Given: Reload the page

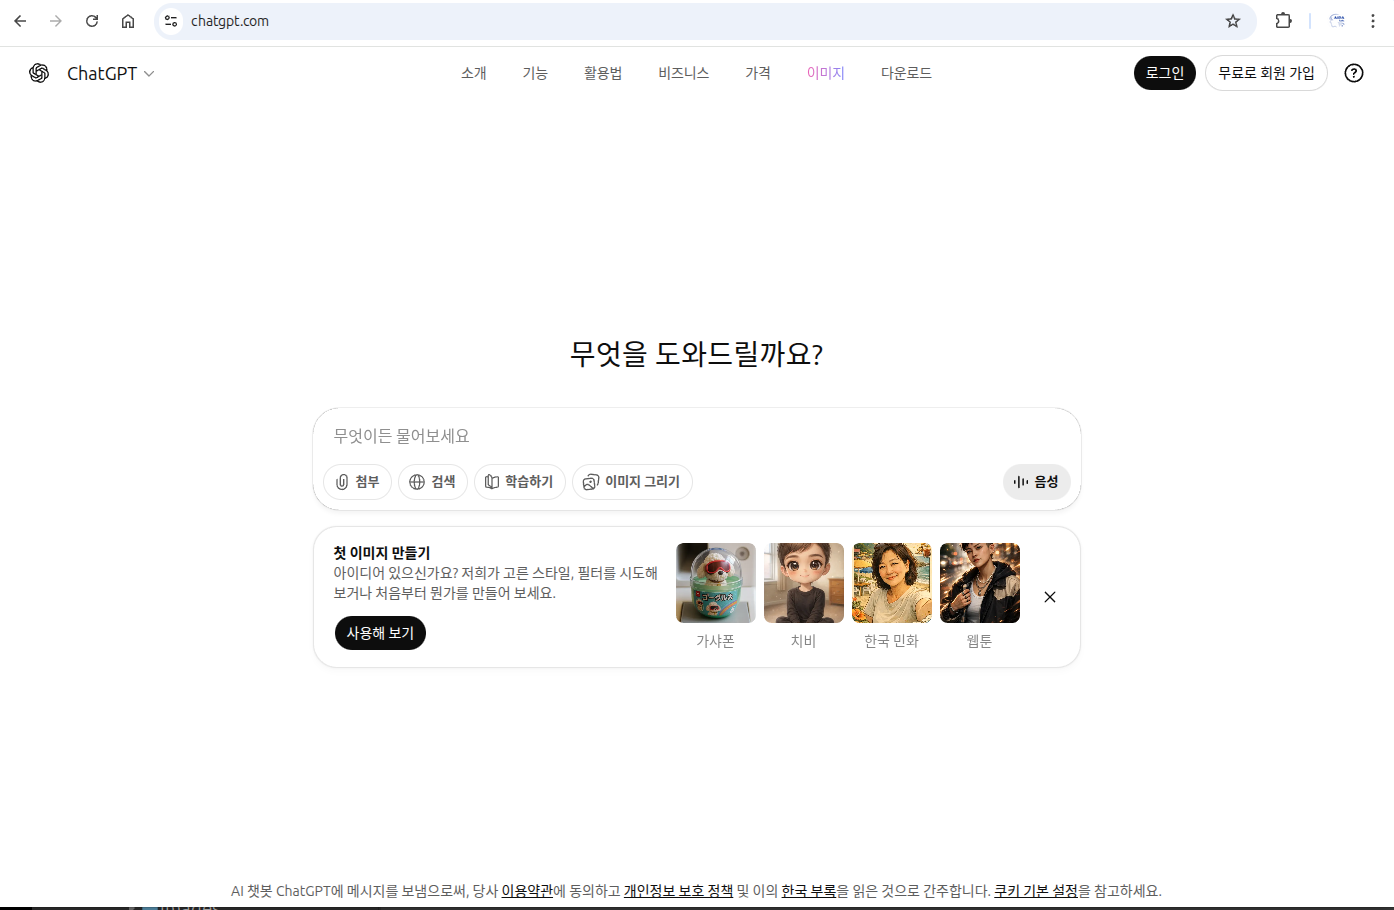Looking at the screenshot, I should (92, 21).
